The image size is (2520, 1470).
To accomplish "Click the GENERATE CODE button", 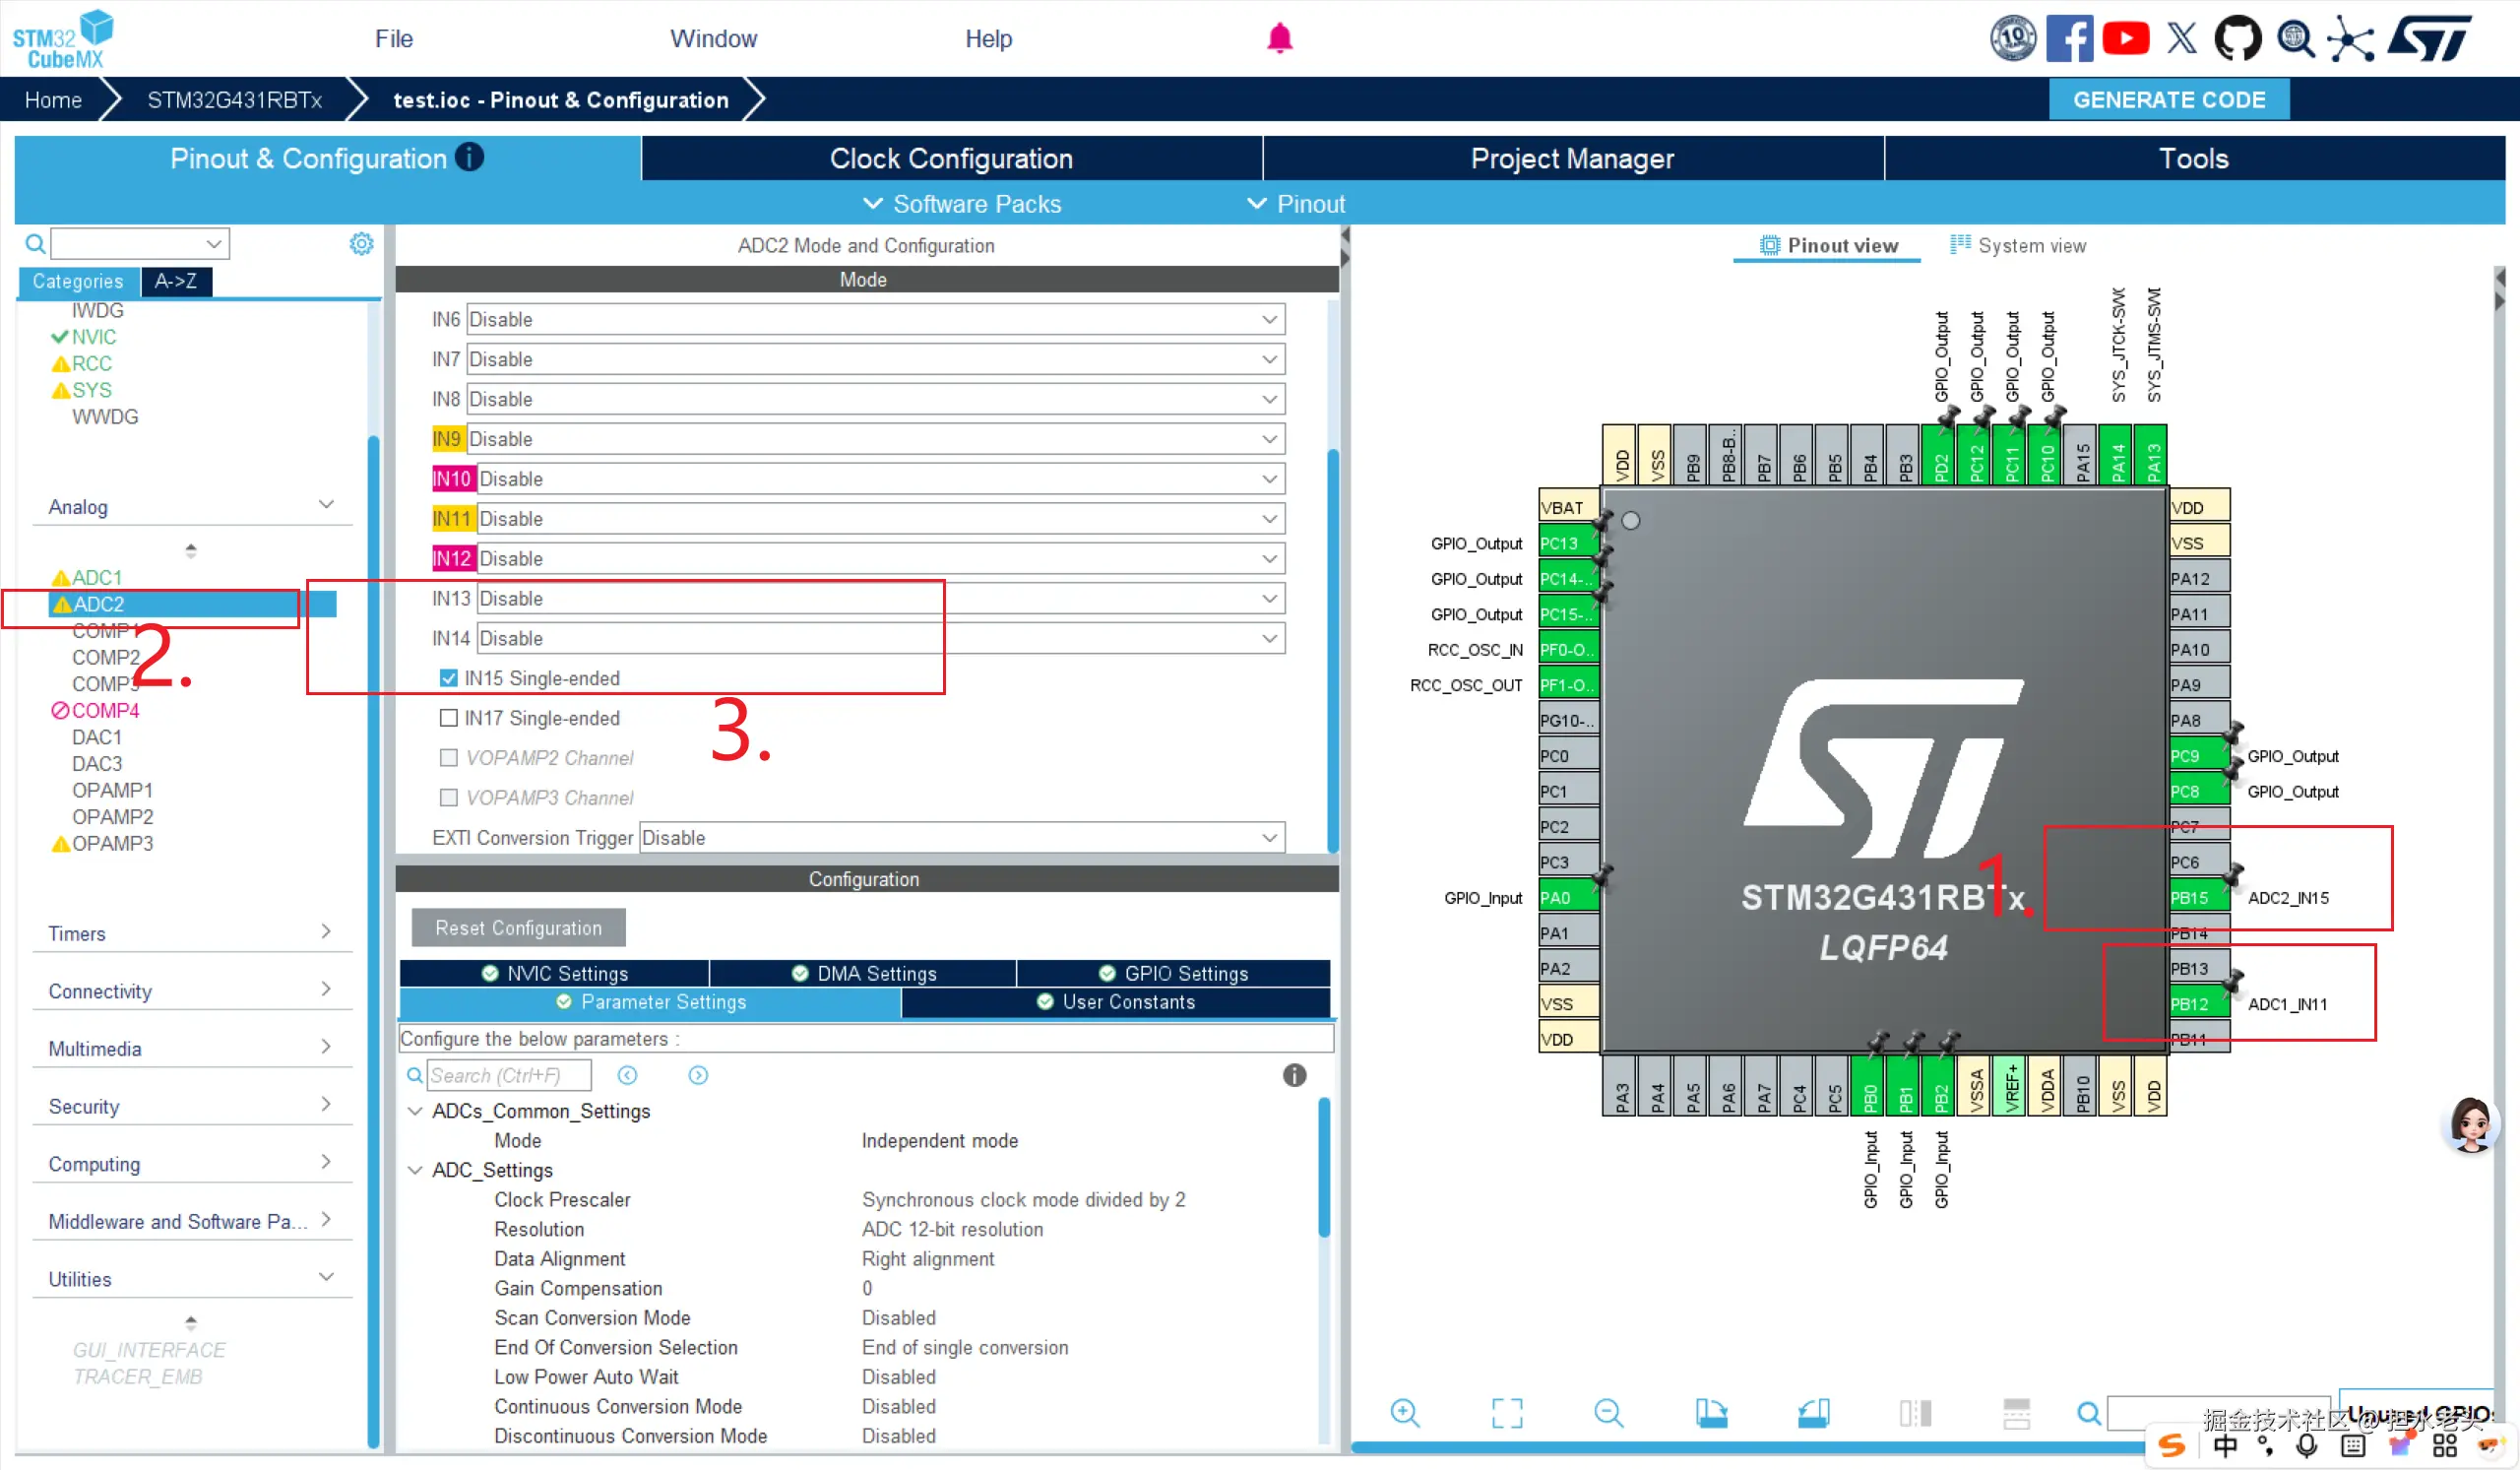I will tap(2169, 100).
